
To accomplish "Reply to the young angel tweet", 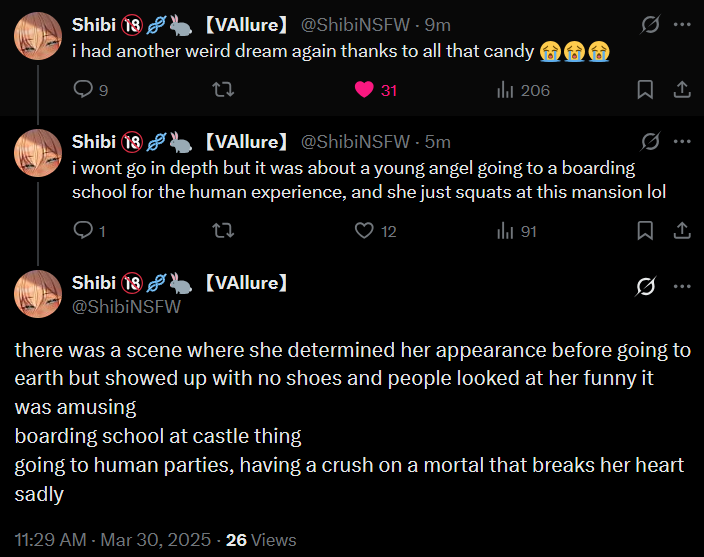I will click(84, 231).
